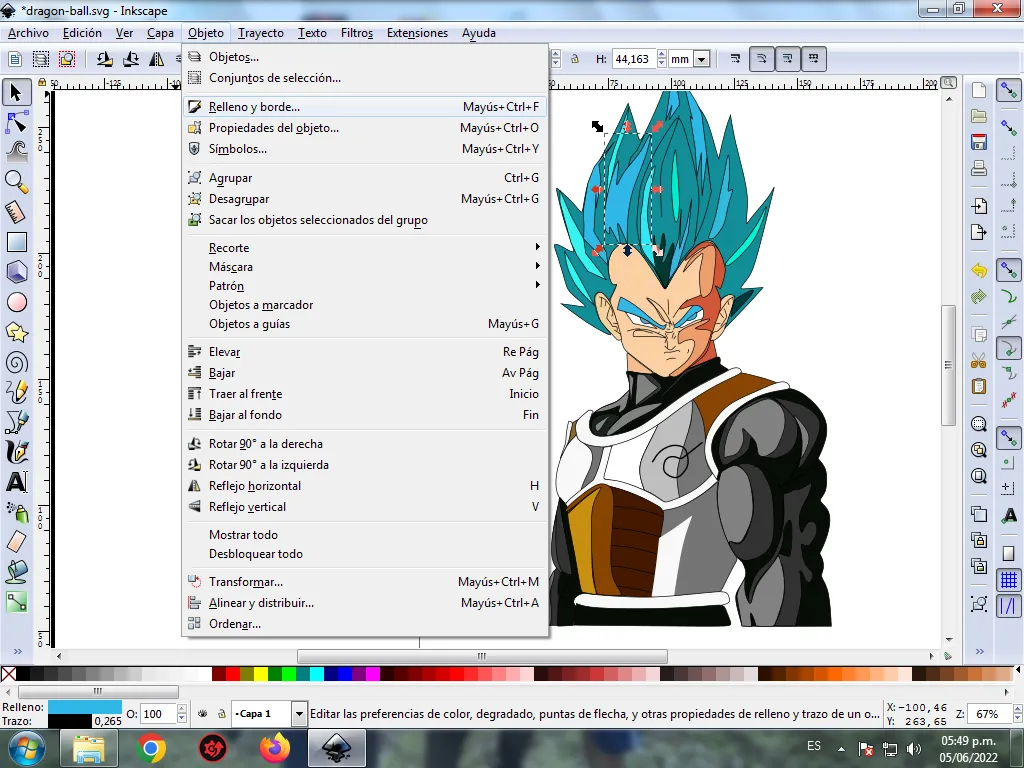
Task: Select the Paint bucket fill tool
Action: pos(16,572)
